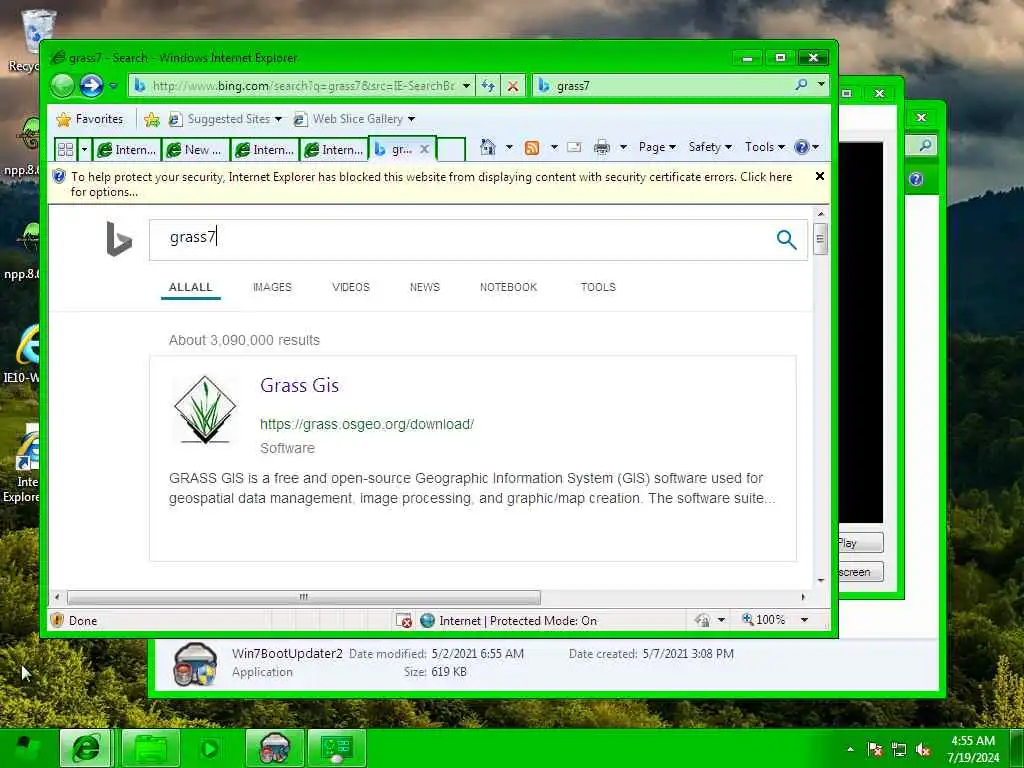Open the Tools menu
The image size is (1024, 768).
tap(765, 147)
